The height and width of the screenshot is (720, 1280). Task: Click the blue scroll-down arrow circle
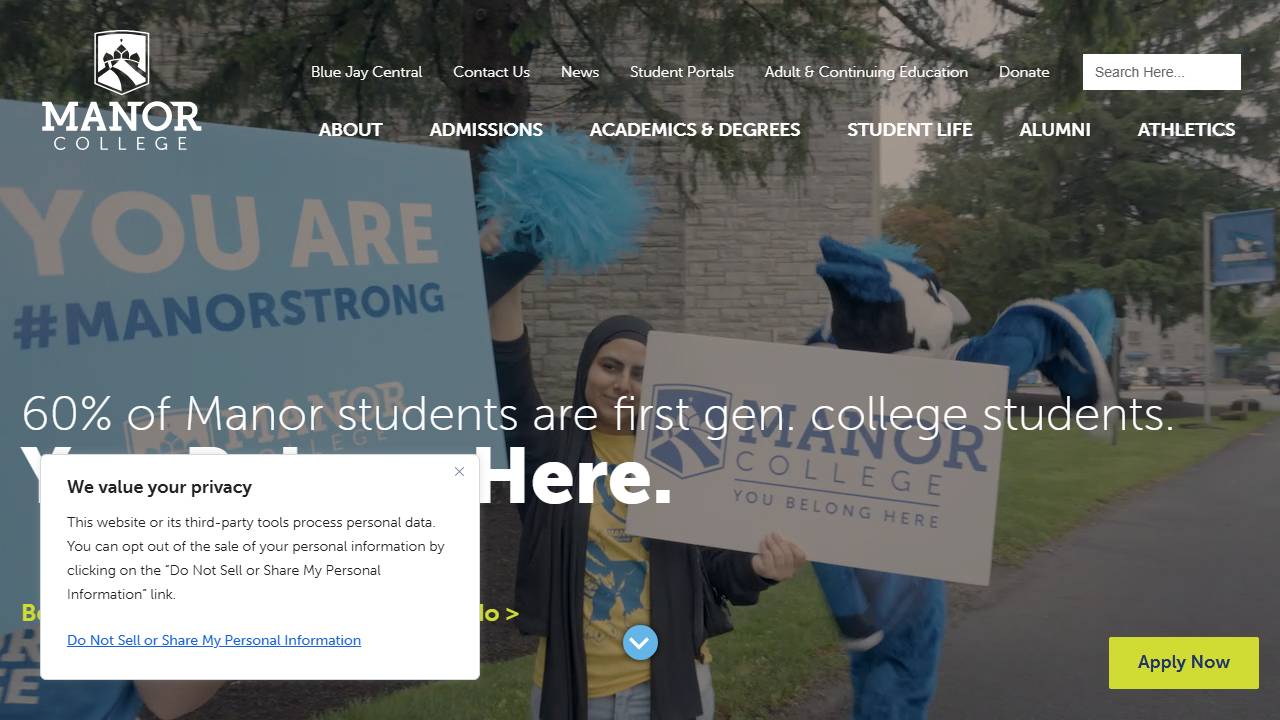(640, 642)
